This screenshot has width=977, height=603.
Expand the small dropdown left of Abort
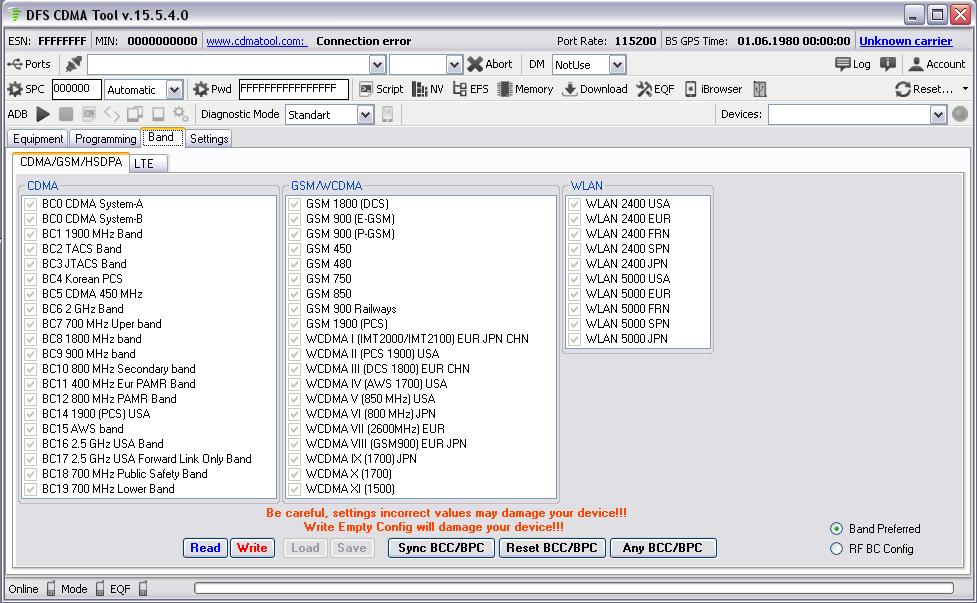pyautogui.click(x=454, y=65)
